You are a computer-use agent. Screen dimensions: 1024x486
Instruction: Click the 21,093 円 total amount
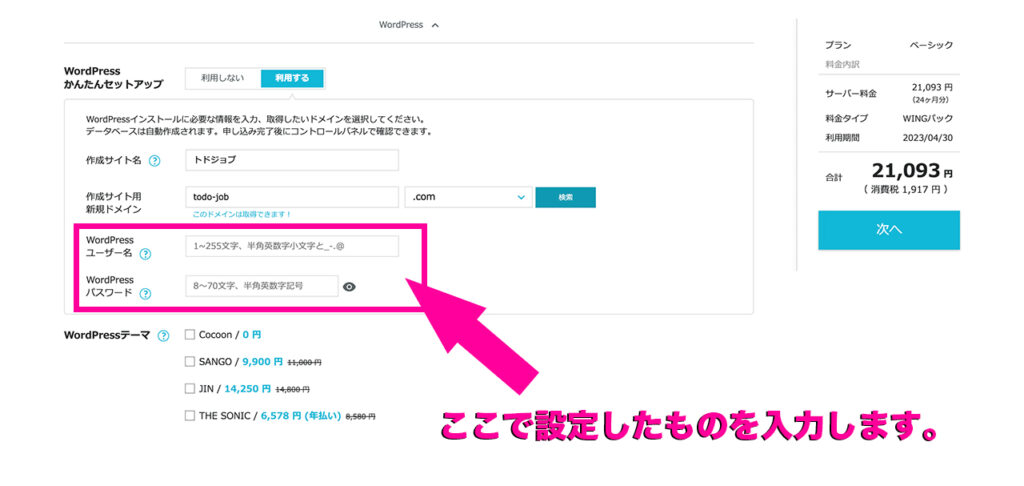point(912,171)
